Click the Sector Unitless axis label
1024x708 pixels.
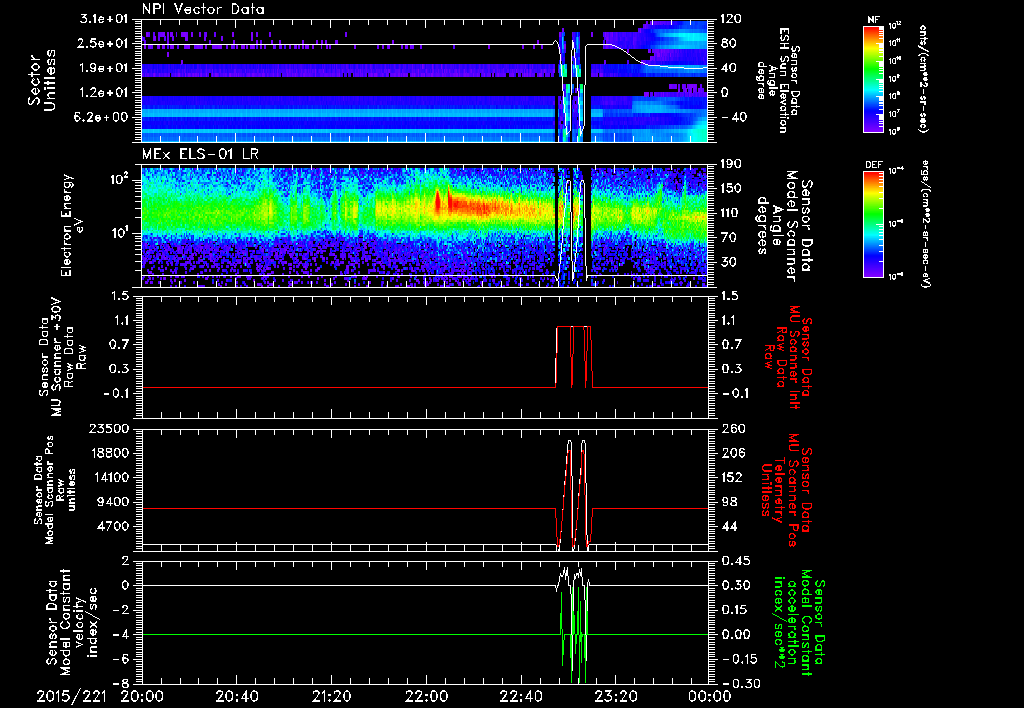click(x=42, y=80)
